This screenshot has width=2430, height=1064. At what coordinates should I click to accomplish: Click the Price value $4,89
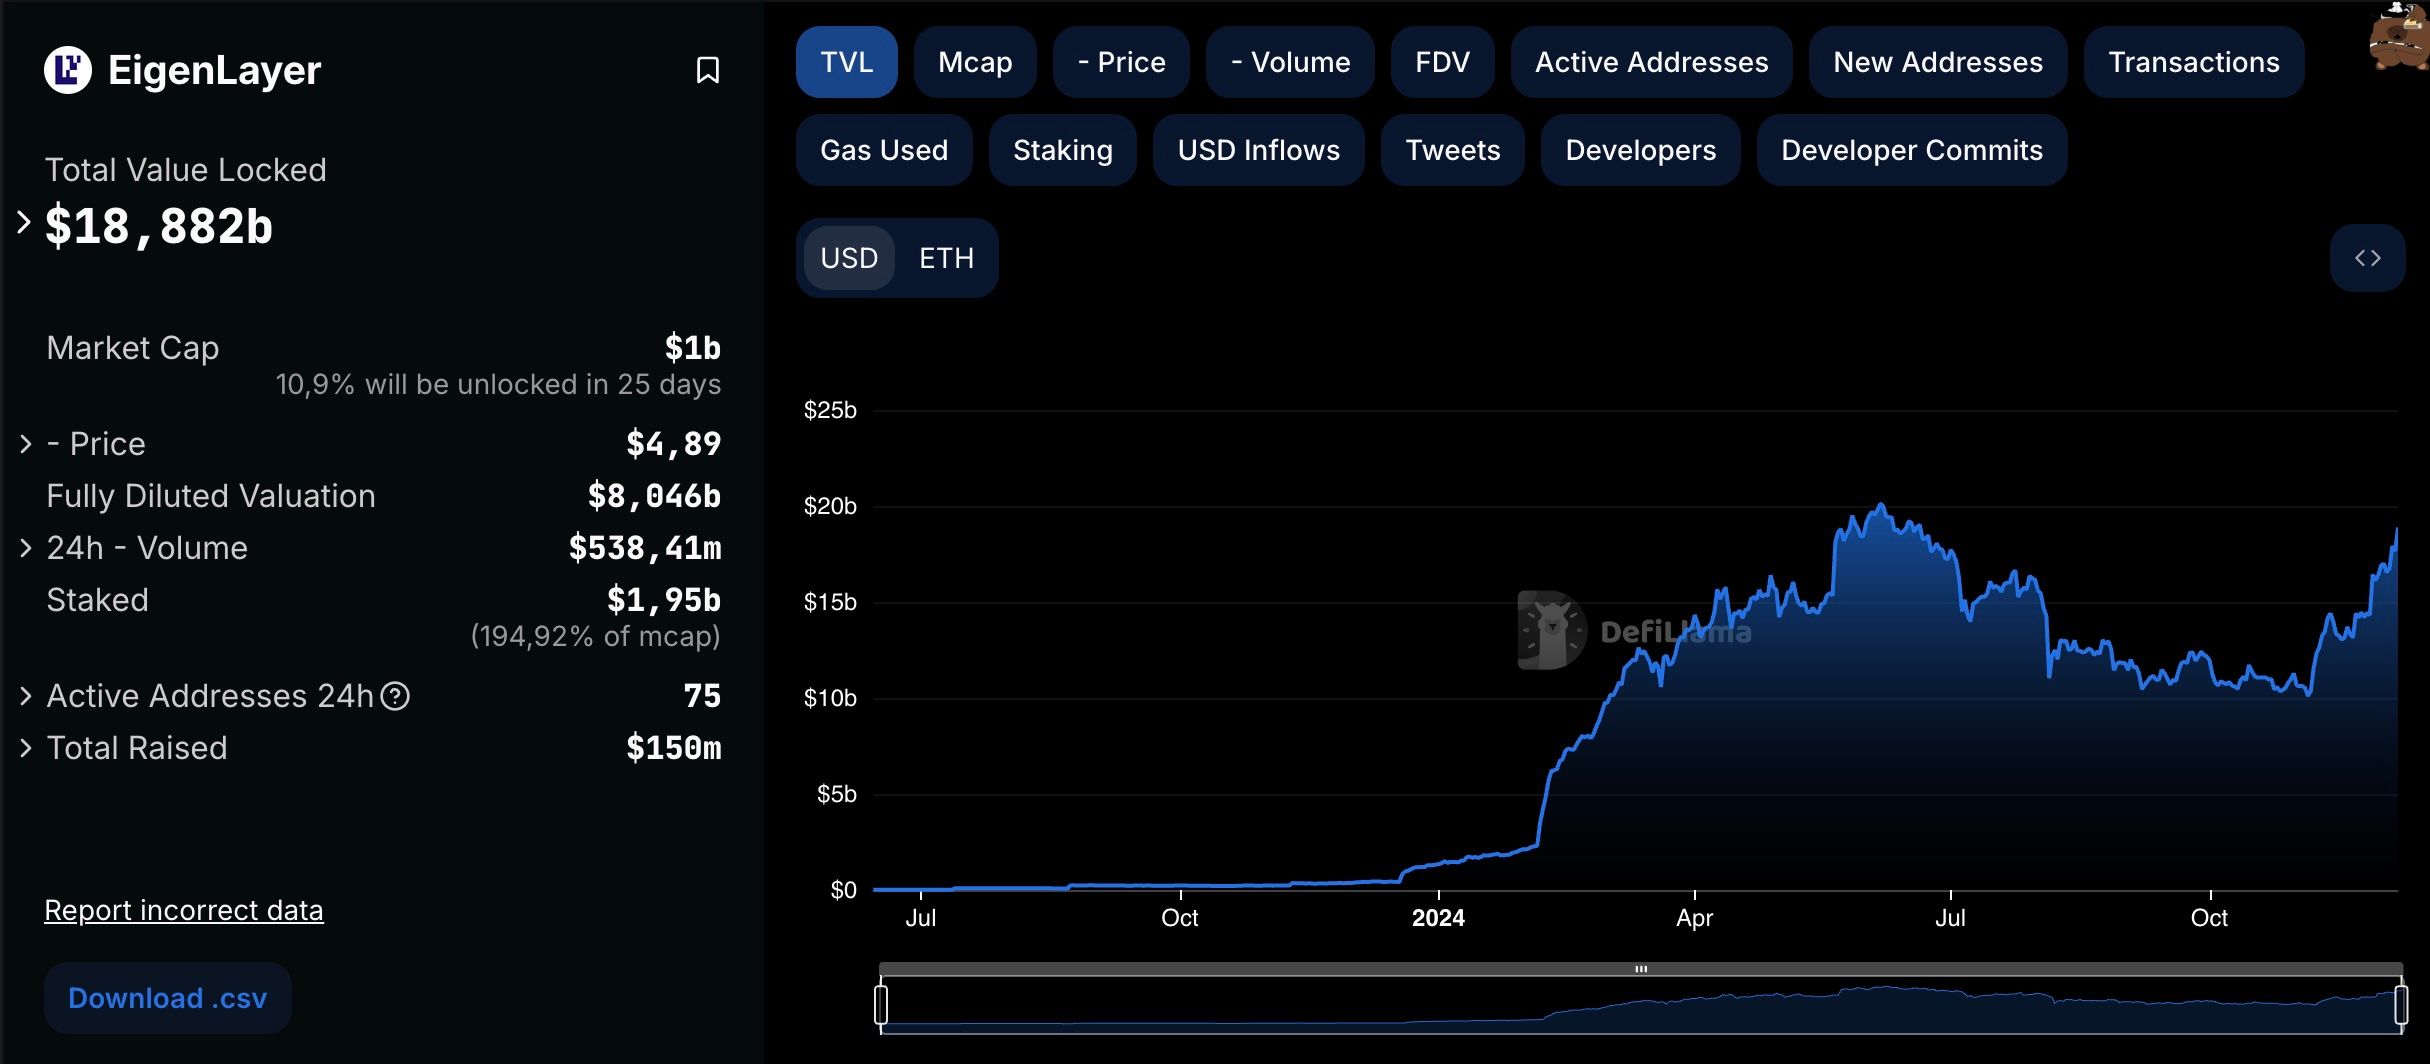coord(674,444)
